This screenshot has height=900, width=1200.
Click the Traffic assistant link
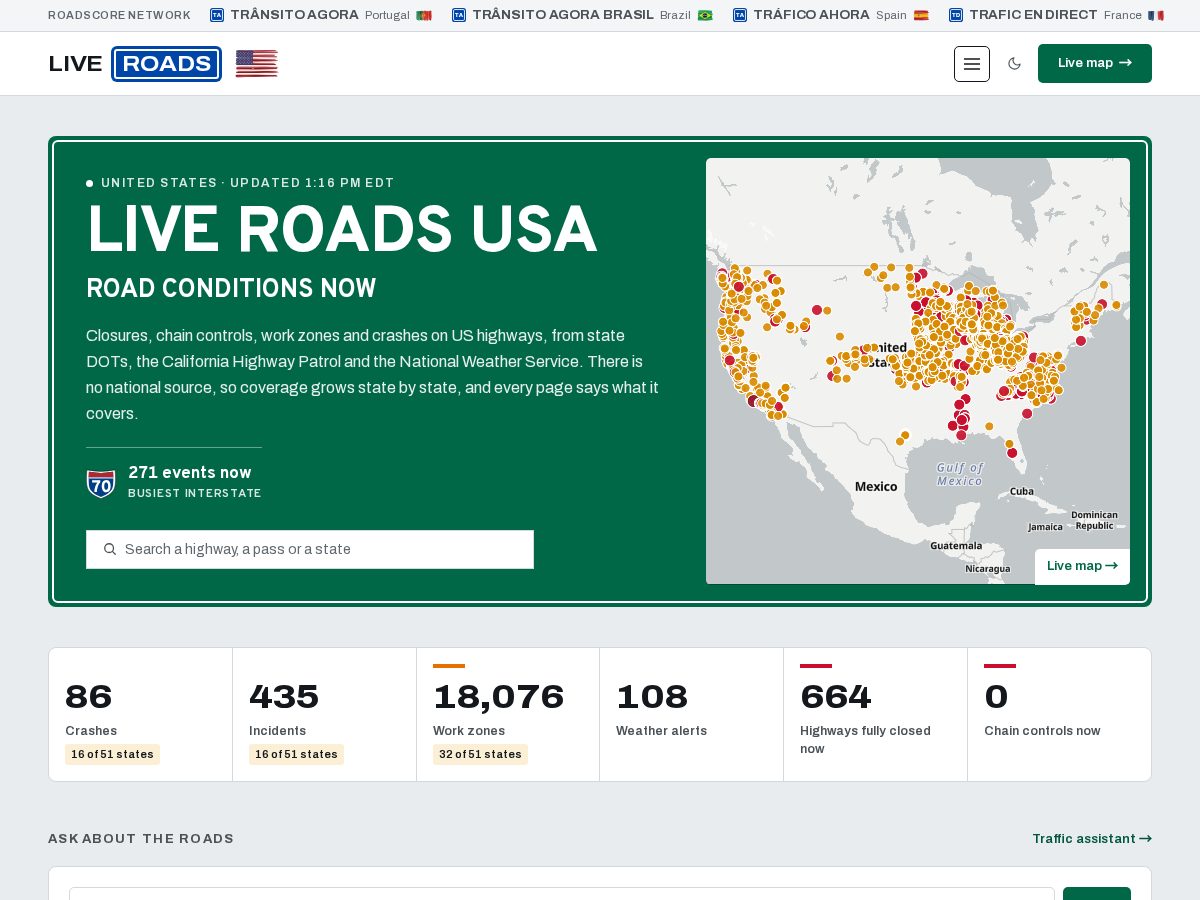tap(1092, 839)
